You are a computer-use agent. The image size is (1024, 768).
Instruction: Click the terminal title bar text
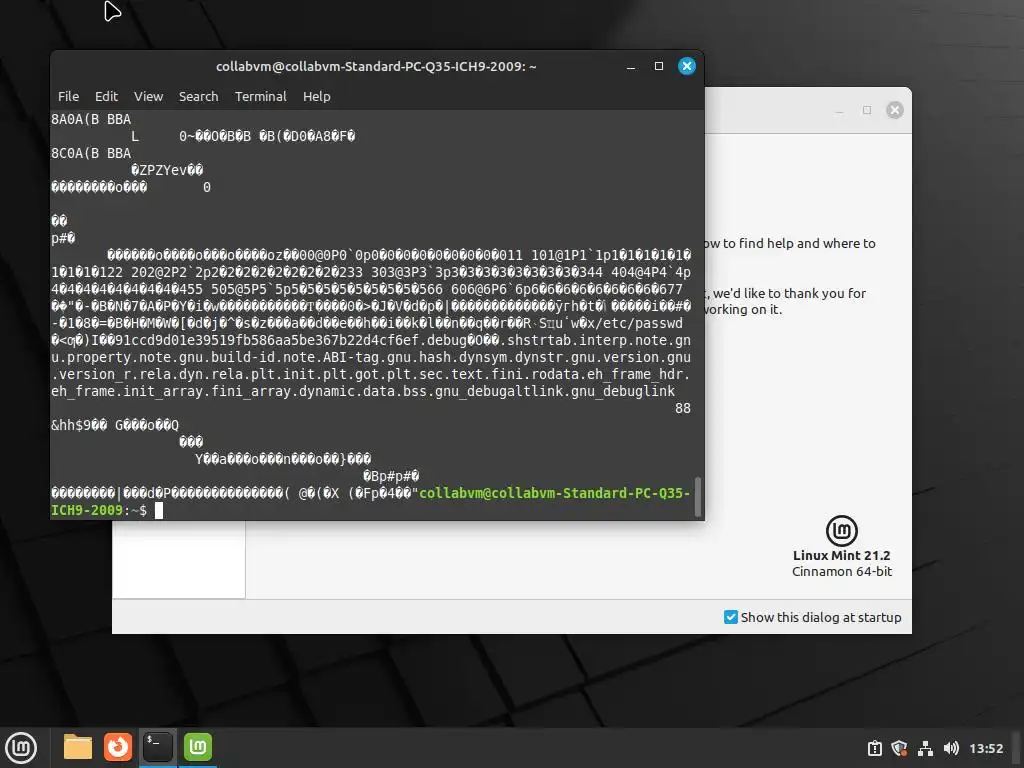(x=376, y=66)
